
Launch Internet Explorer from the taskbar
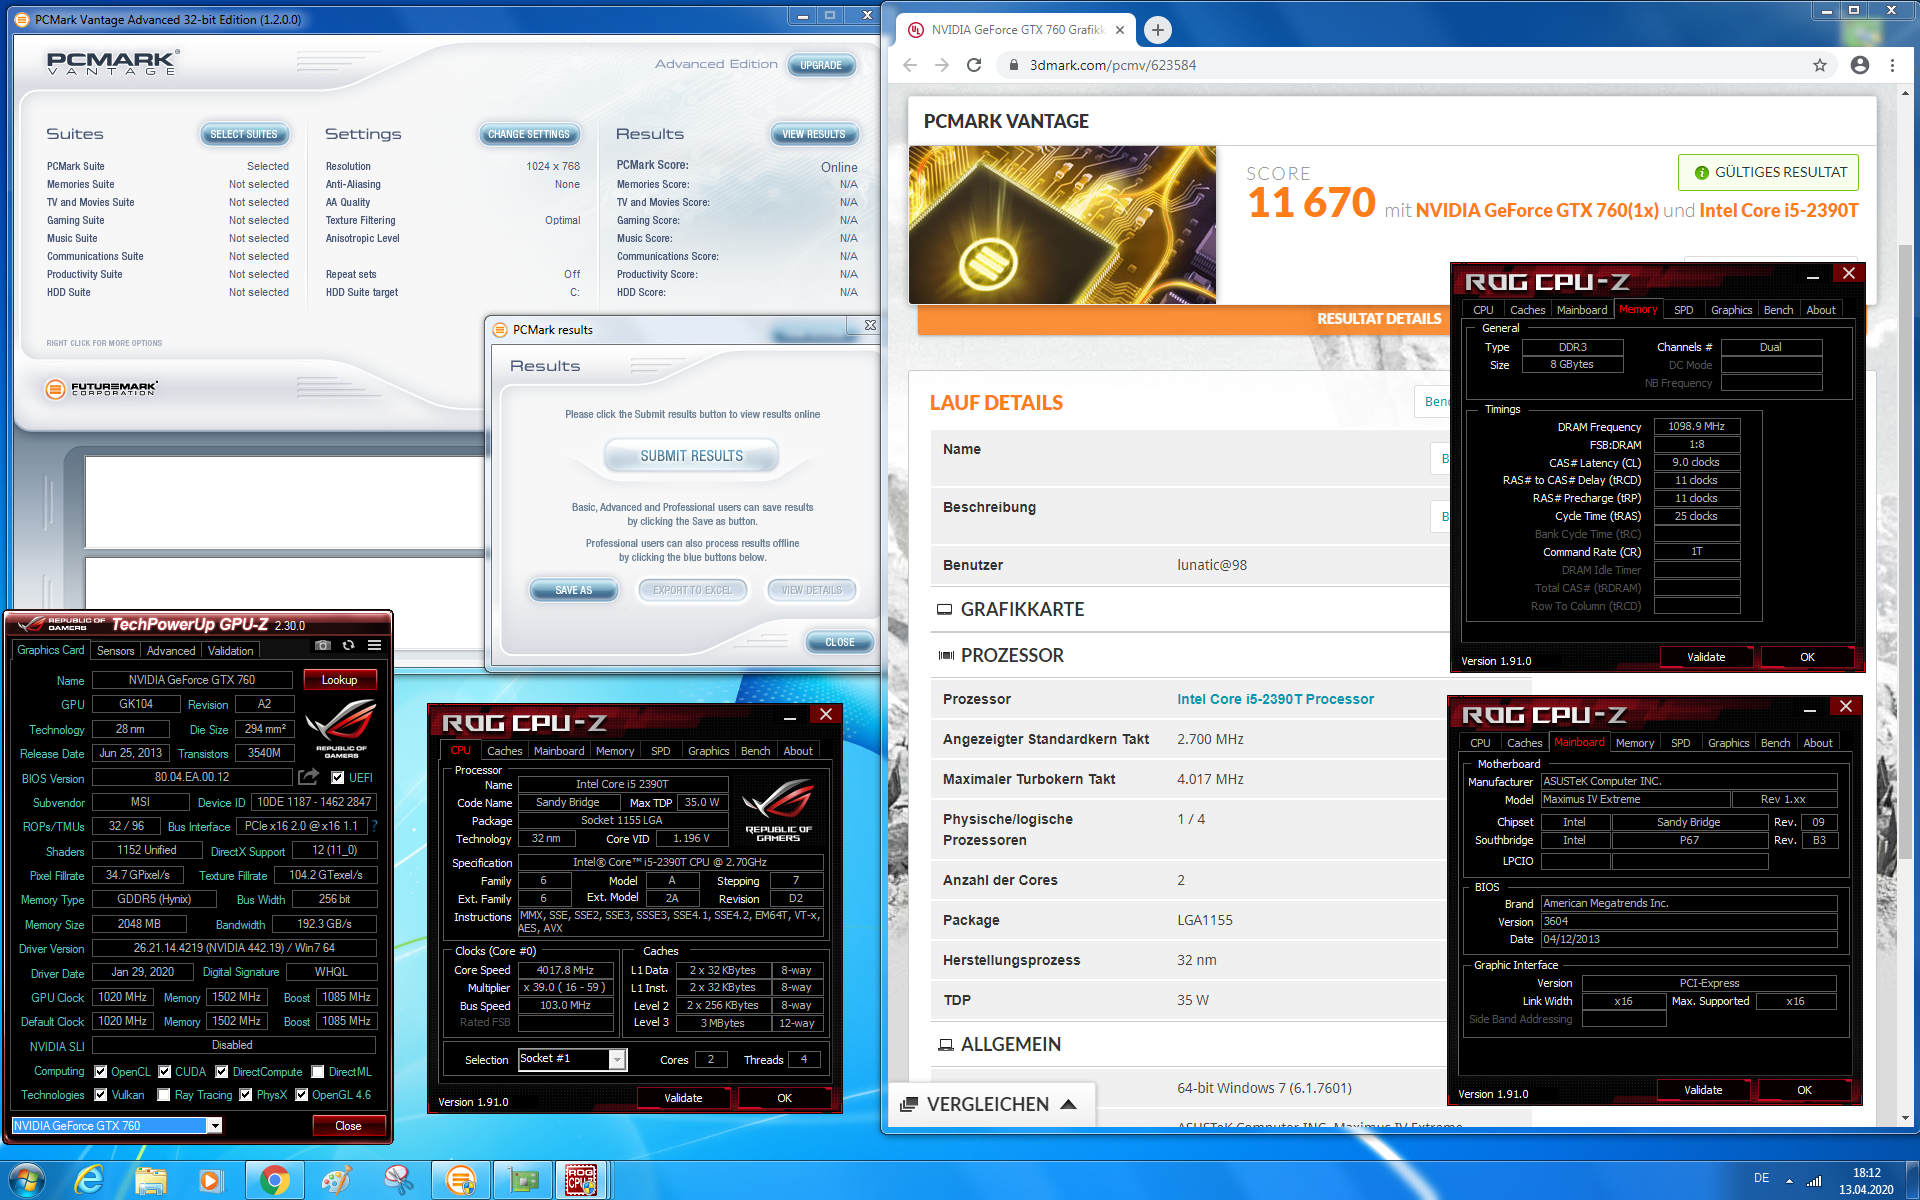(89, 1180)
